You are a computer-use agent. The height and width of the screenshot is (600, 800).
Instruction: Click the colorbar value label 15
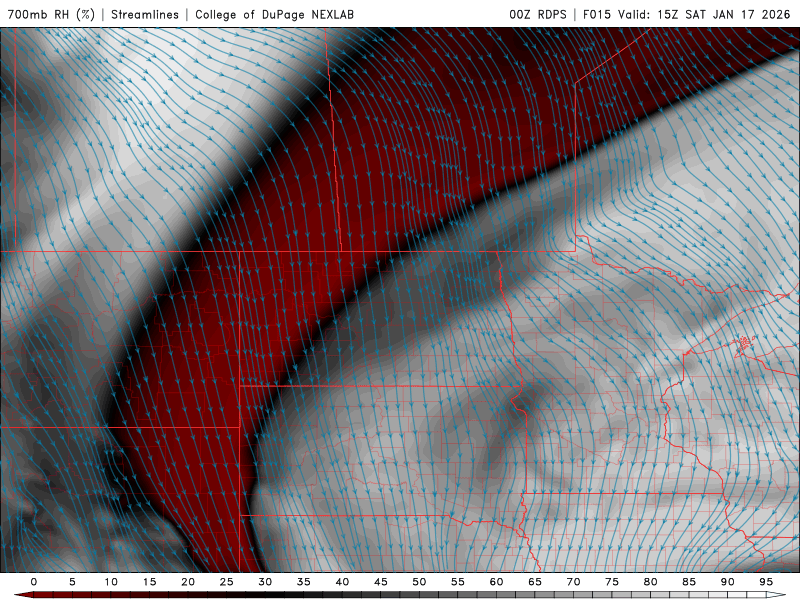(149, 582)
